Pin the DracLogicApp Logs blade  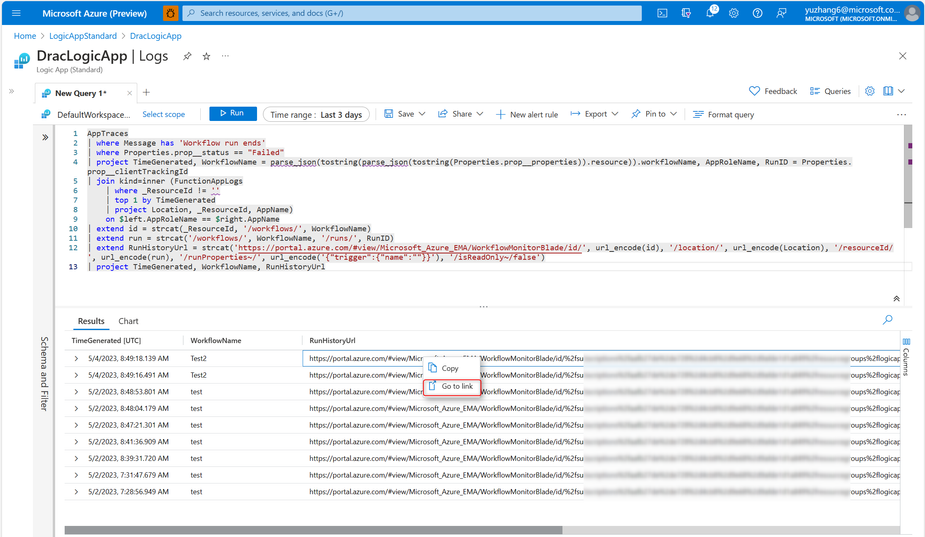187,56
